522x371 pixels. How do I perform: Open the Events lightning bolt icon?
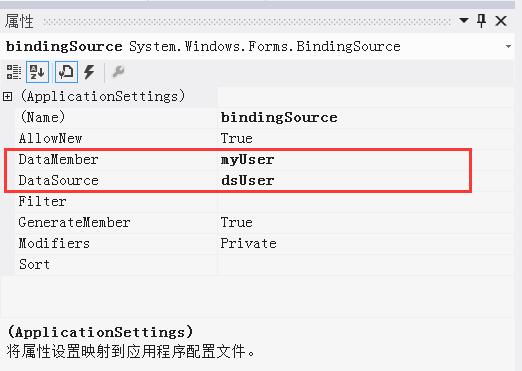point(89,72)
